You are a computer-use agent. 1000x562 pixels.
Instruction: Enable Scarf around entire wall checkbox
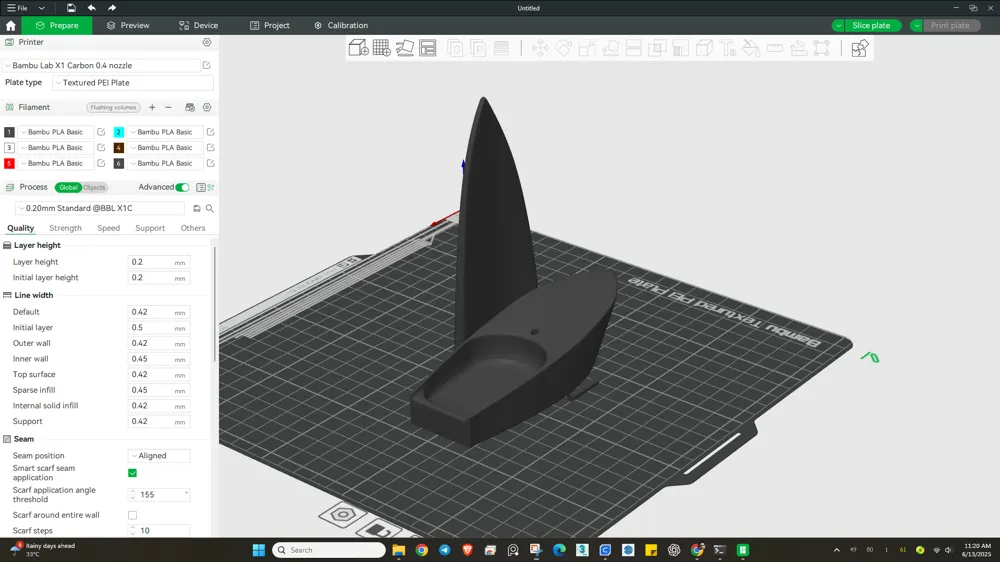(x=133, y=515)
